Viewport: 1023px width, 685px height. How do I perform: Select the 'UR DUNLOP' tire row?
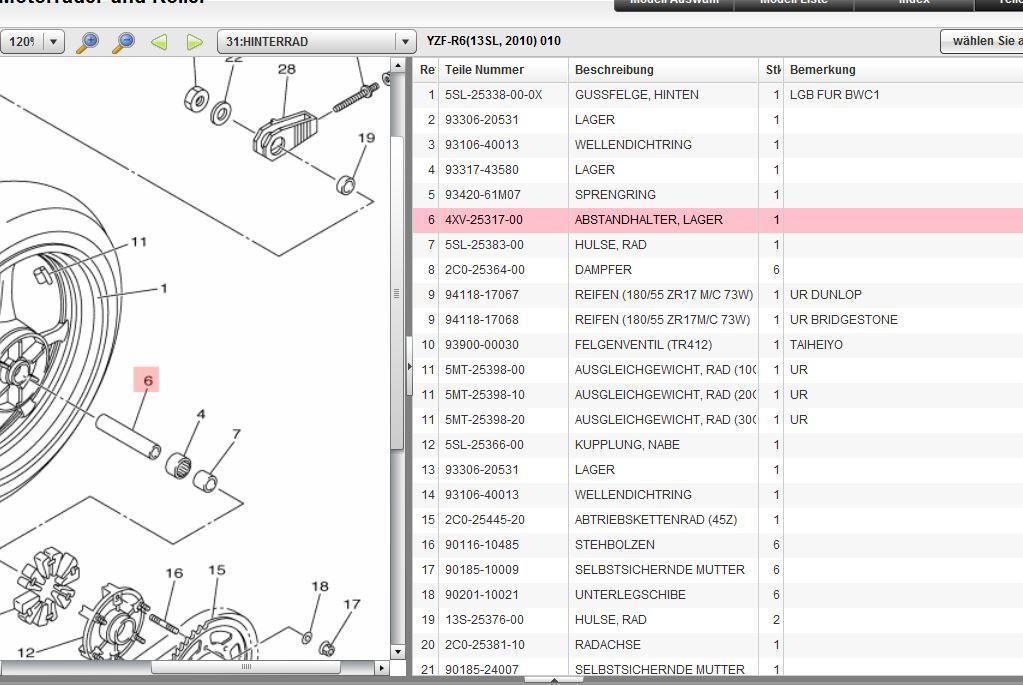point(718,295)
